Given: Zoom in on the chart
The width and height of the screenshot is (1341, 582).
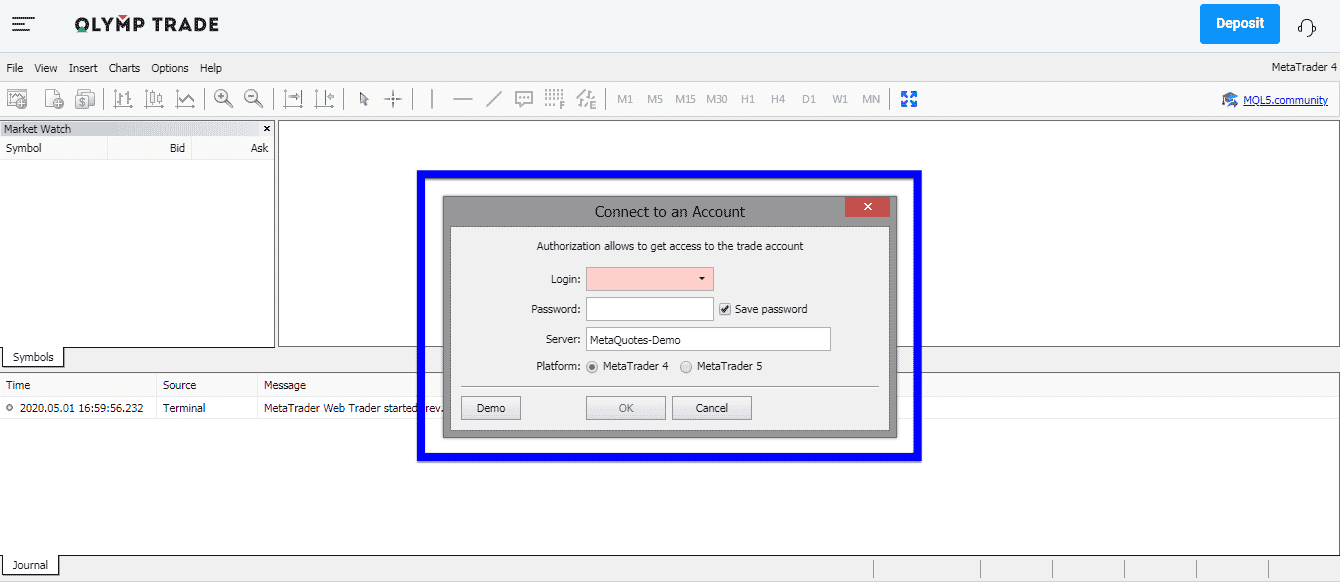Looking at the screenshot, I should 223,98.
